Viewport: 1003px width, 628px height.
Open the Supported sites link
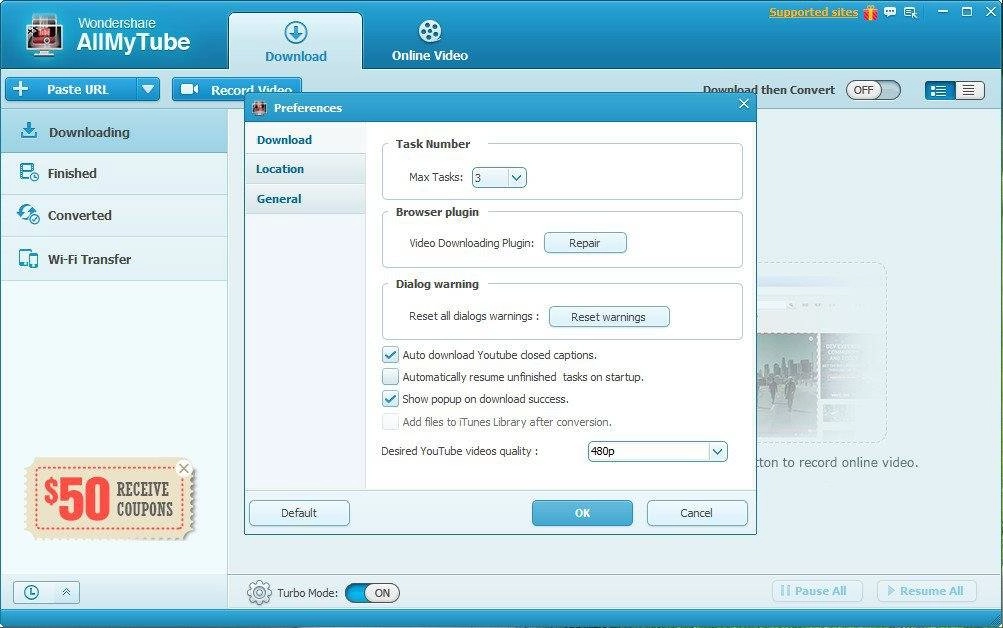(813, 12)
